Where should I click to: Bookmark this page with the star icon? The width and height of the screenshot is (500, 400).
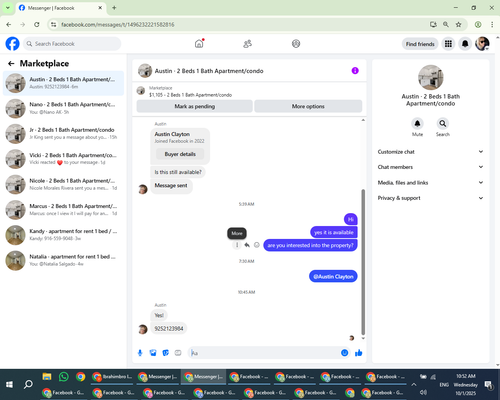click(x=459, y=24)
